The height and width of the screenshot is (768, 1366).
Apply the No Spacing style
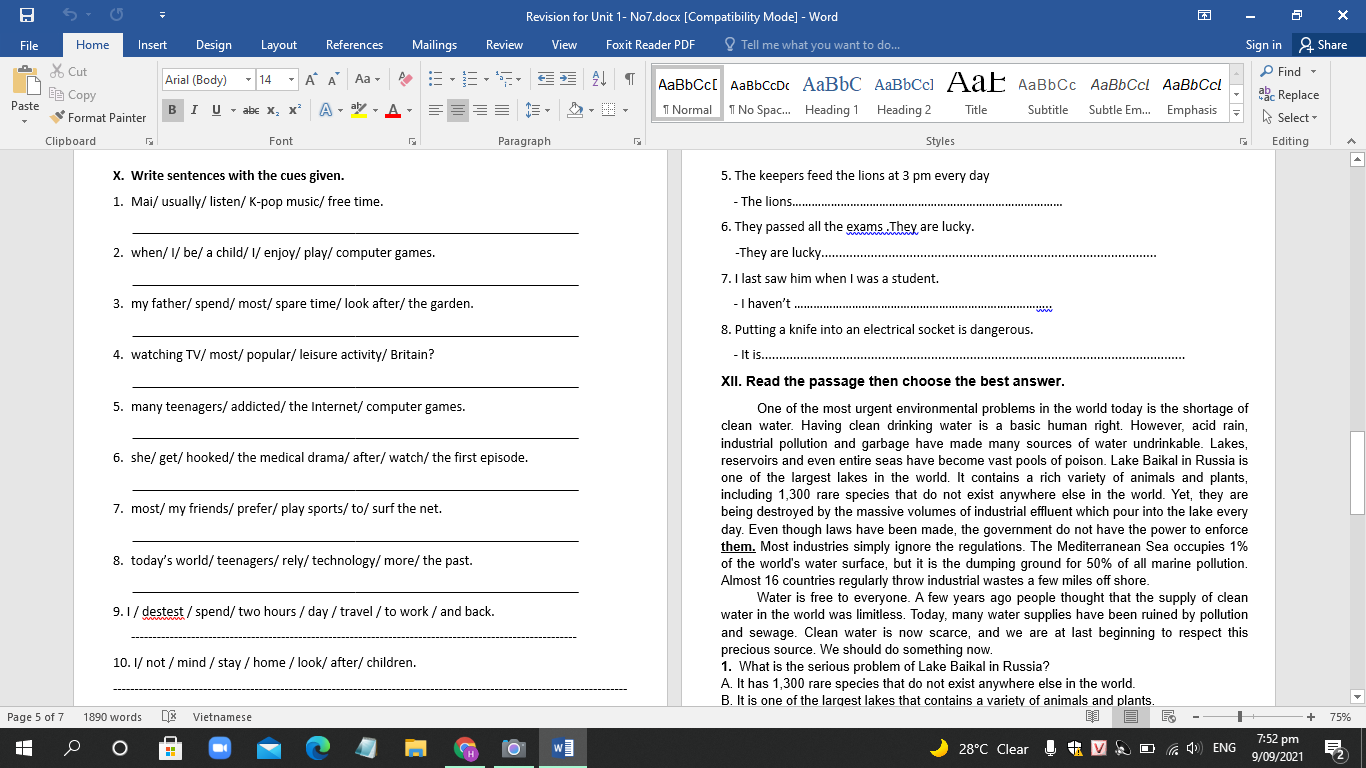(x=760, y=92)
